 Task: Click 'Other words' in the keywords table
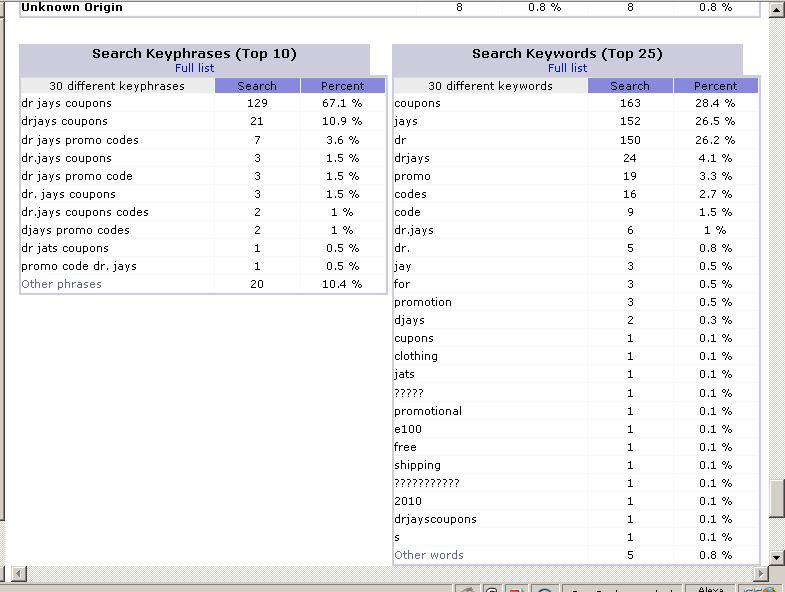point(429,555)
